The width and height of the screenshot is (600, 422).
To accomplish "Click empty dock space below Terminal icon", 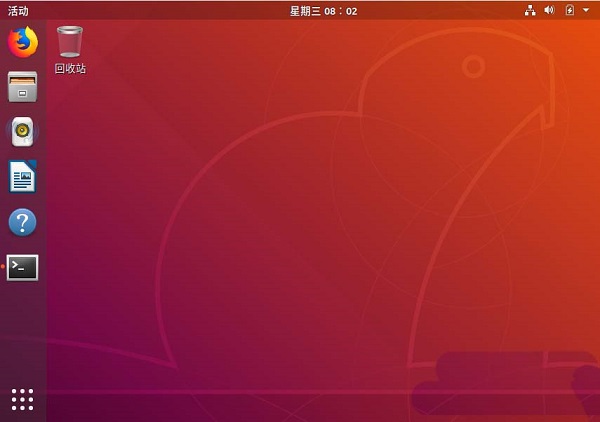I will (x=22, y=330).
